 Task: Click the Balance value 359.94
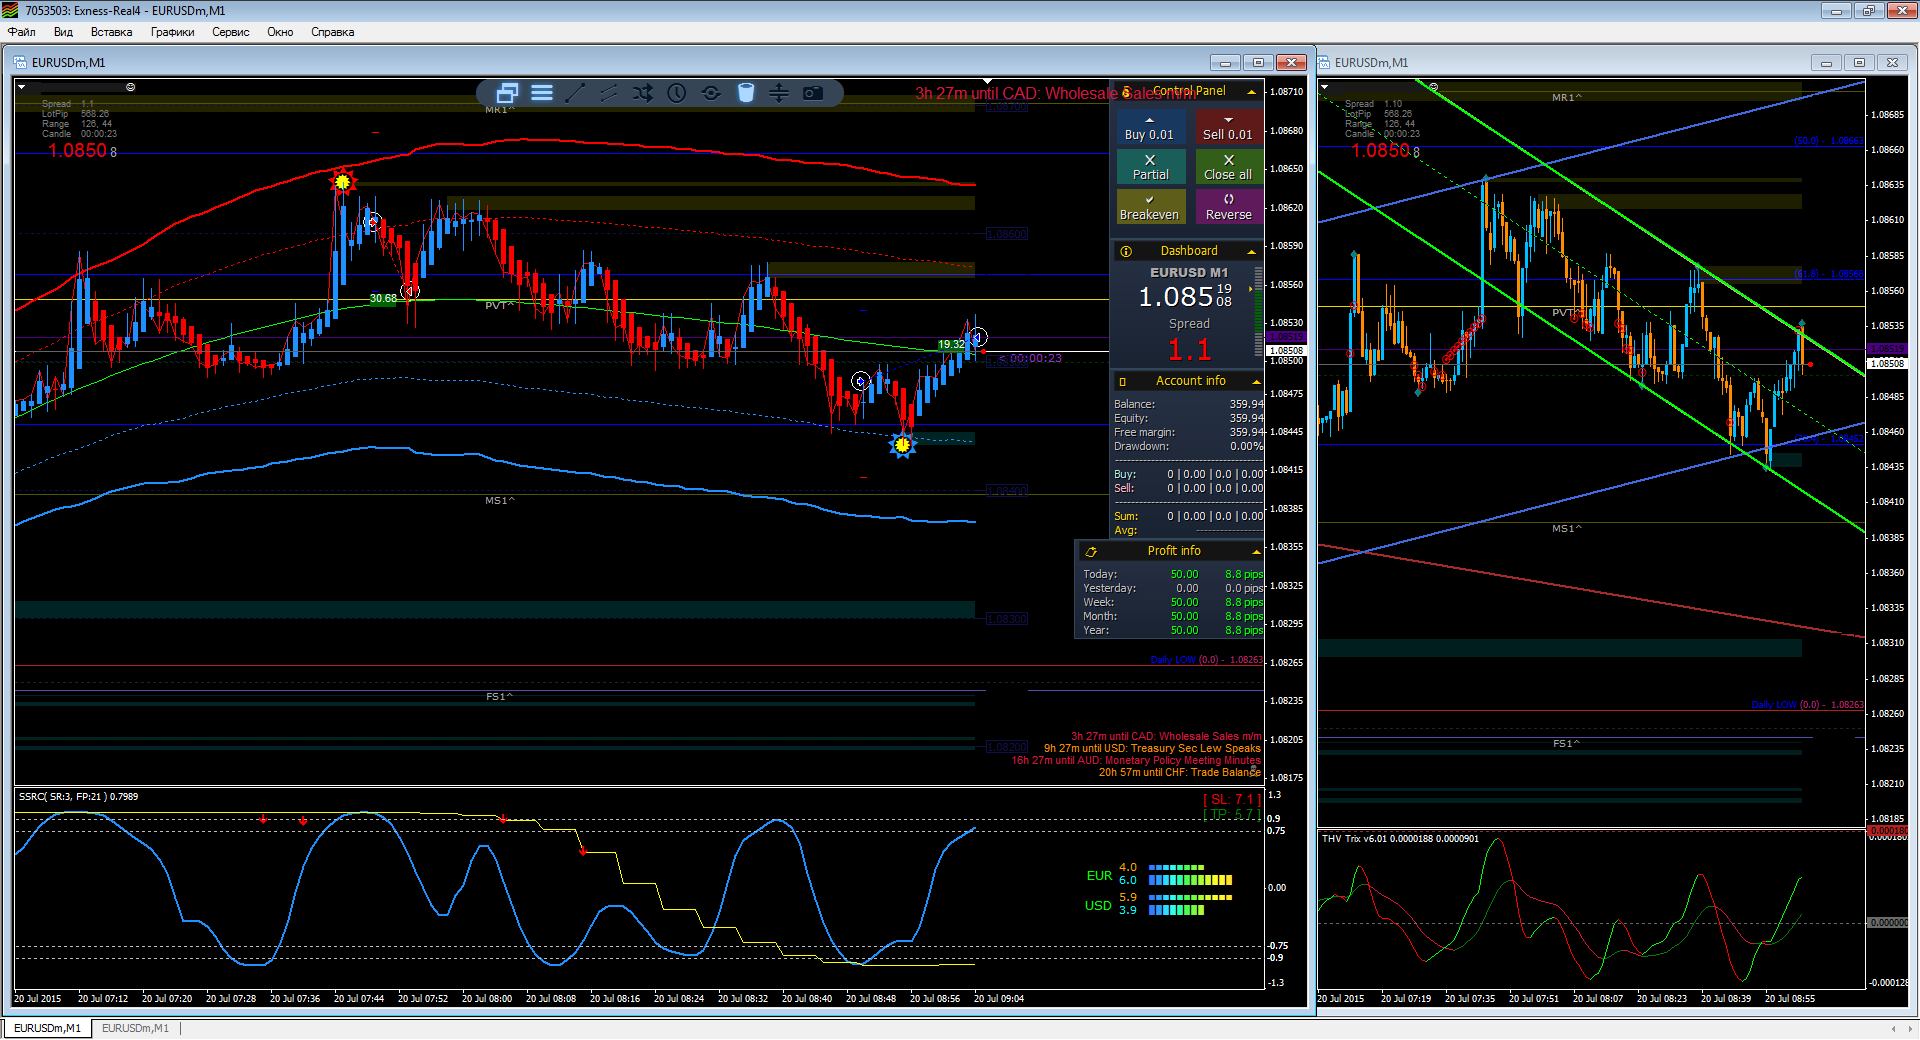coord(1246,404)
